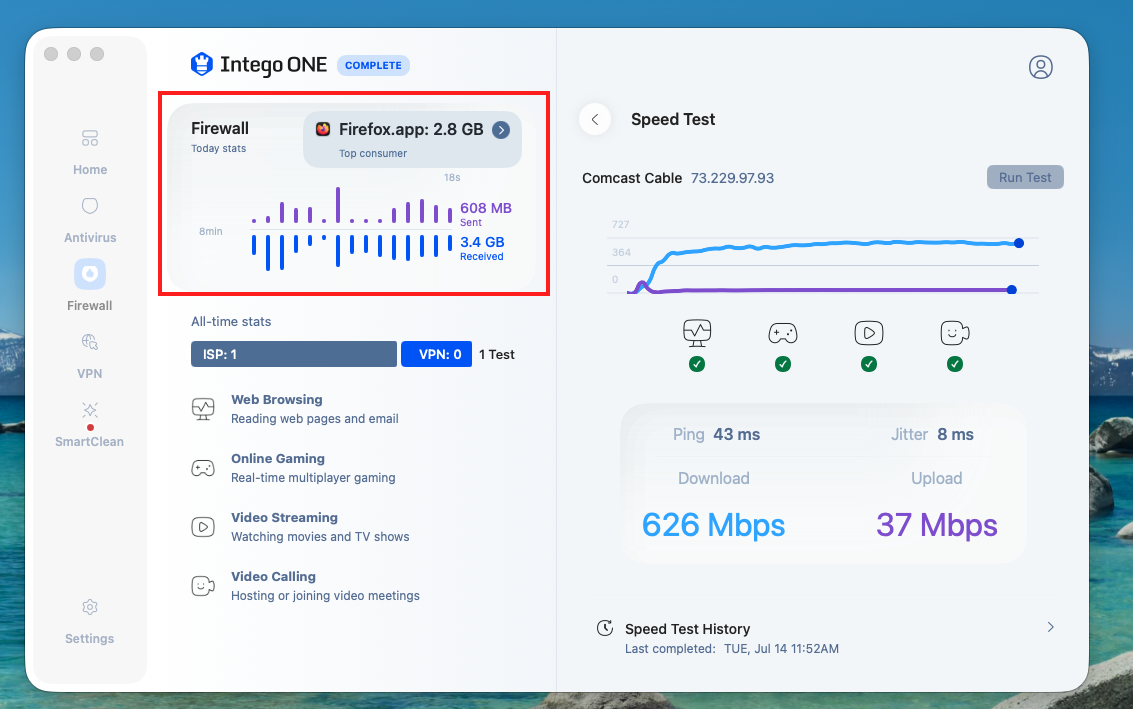Click the Intego ONE castle logo

point(202,64)
